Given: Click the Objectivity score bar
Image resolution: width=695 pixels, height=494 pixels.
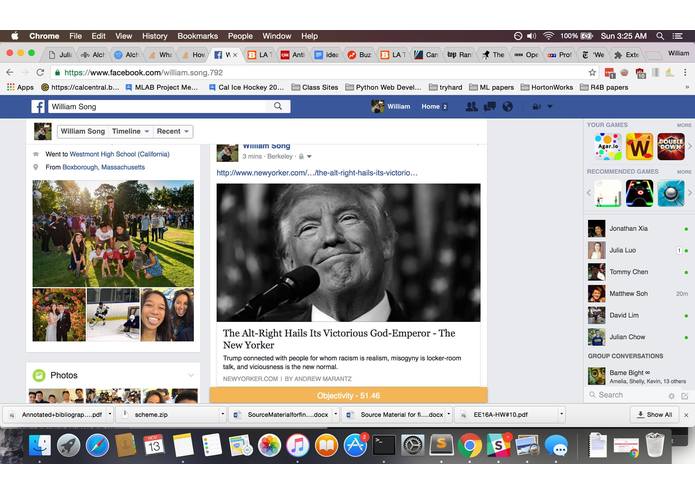Looking at the screenshot, I should coord(348,395).
